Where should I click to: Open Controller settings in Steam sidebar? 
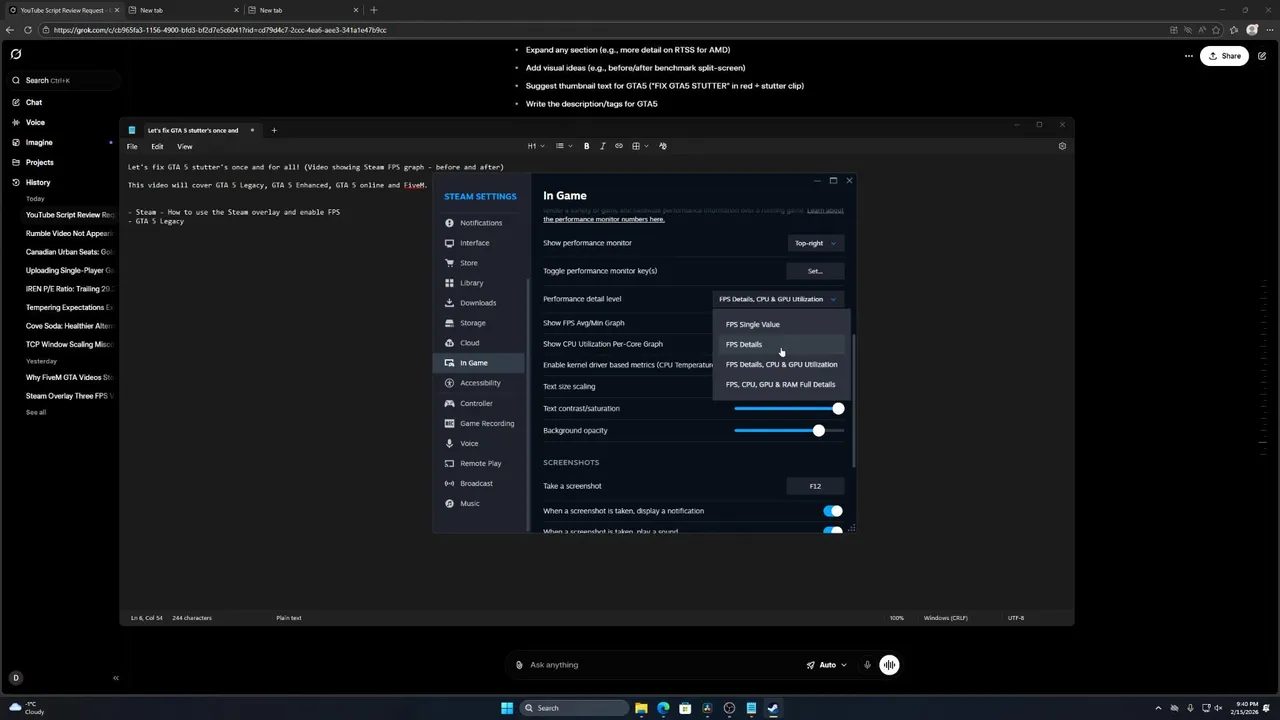point(476,403)
